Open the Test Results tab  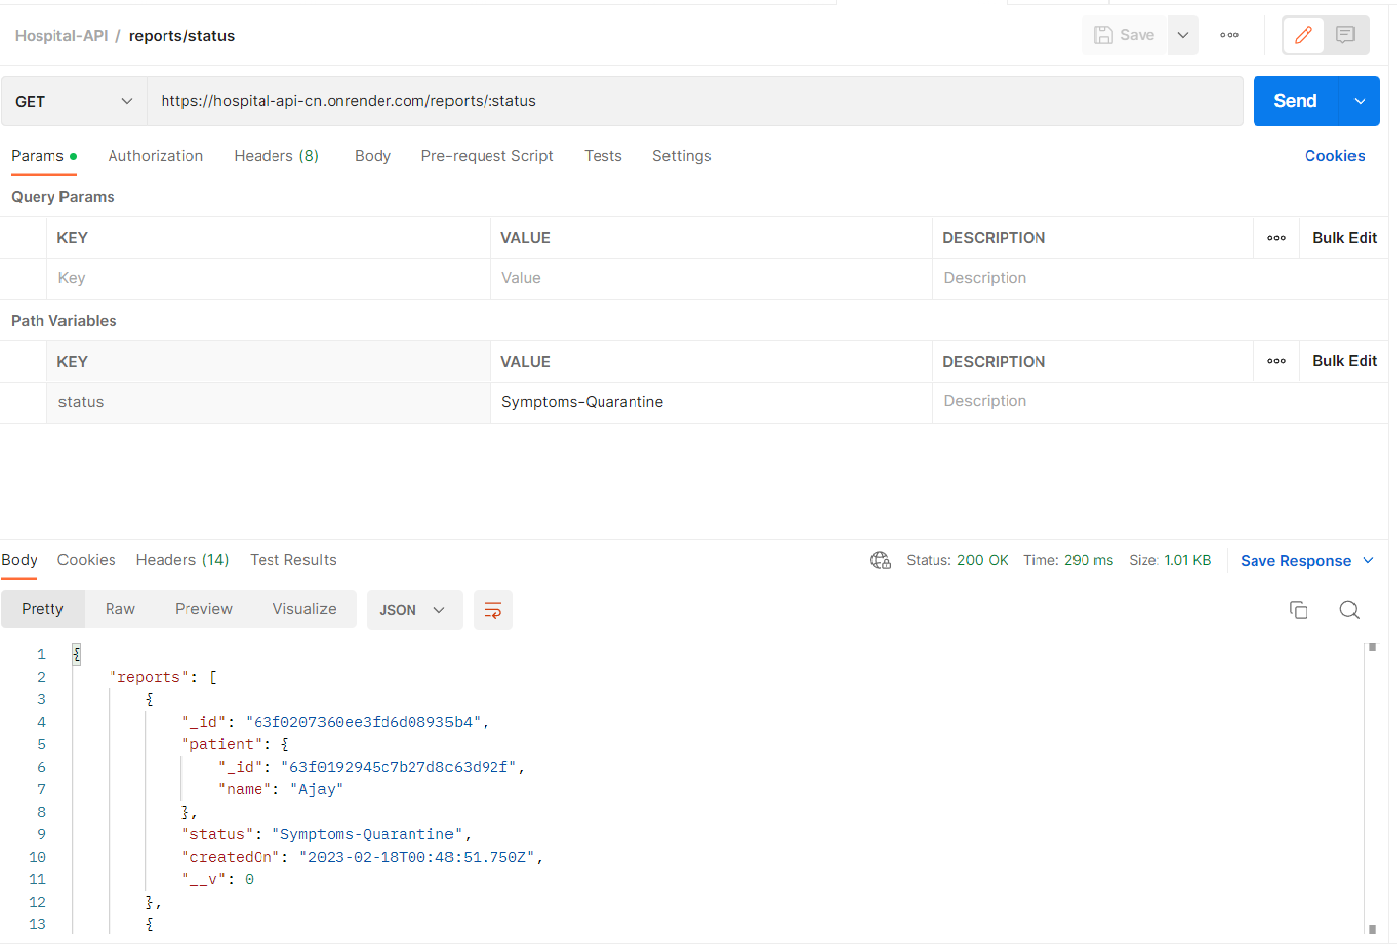tap(293, 560)
